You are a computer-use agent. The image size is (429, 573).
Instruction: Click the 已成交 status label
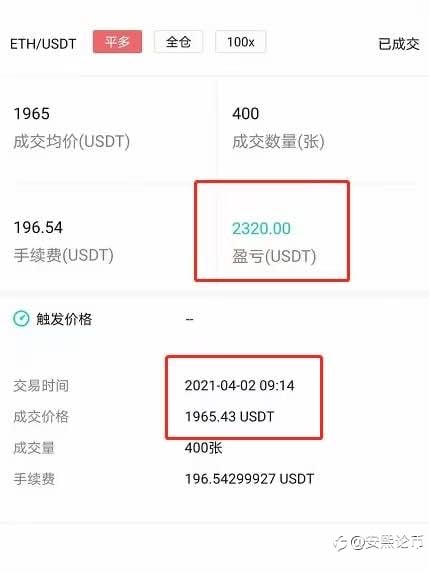coord(399,44)
